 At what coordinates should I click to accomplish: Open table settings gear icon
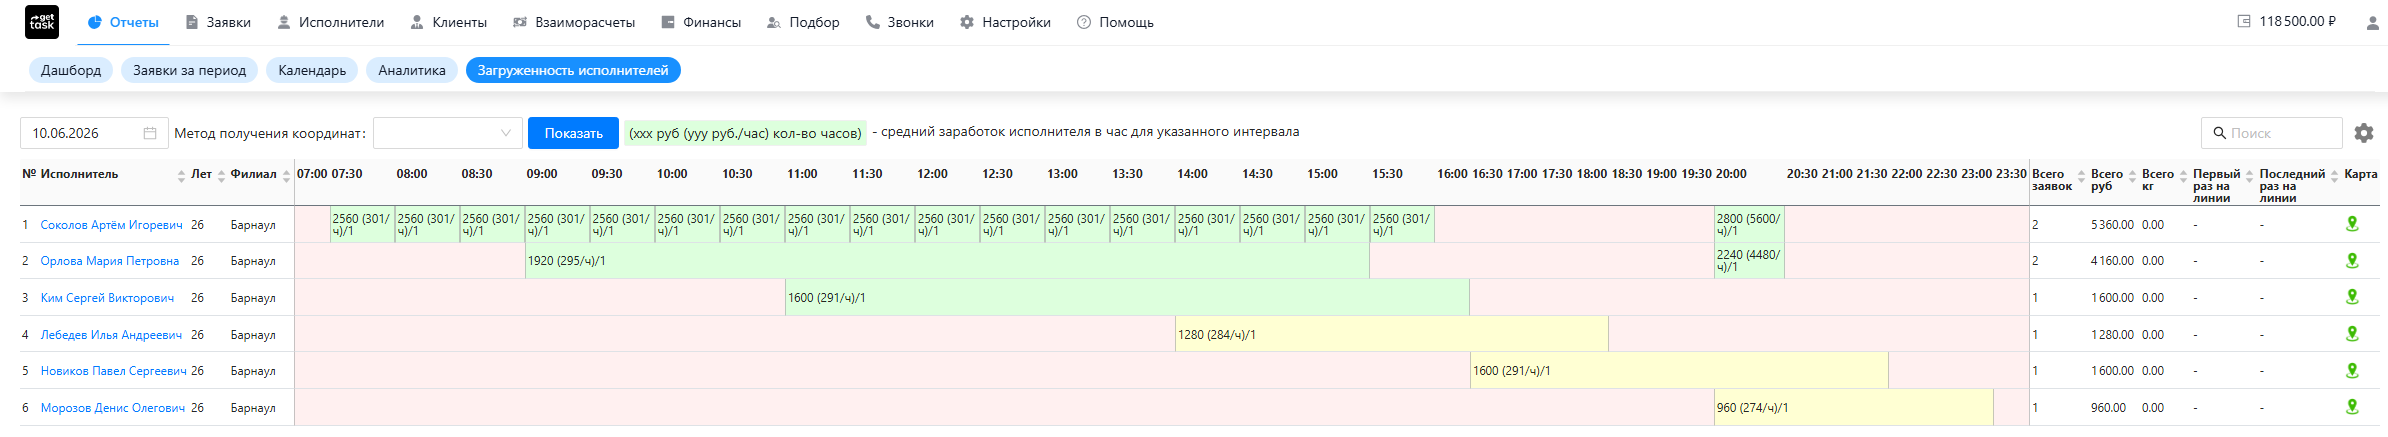(2364, 133)
